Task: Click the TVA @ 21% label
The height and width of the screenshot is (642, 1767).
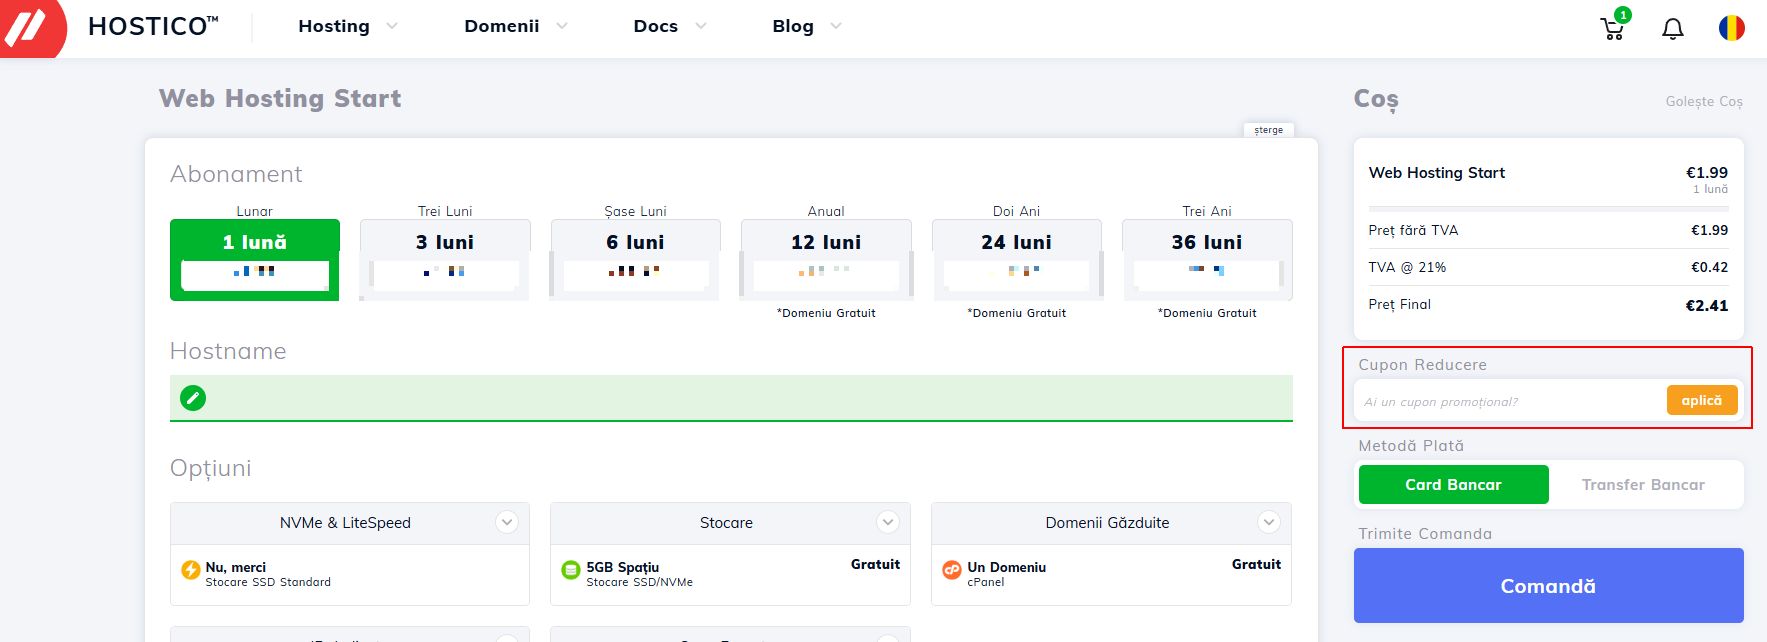Action: [1407, 267]
